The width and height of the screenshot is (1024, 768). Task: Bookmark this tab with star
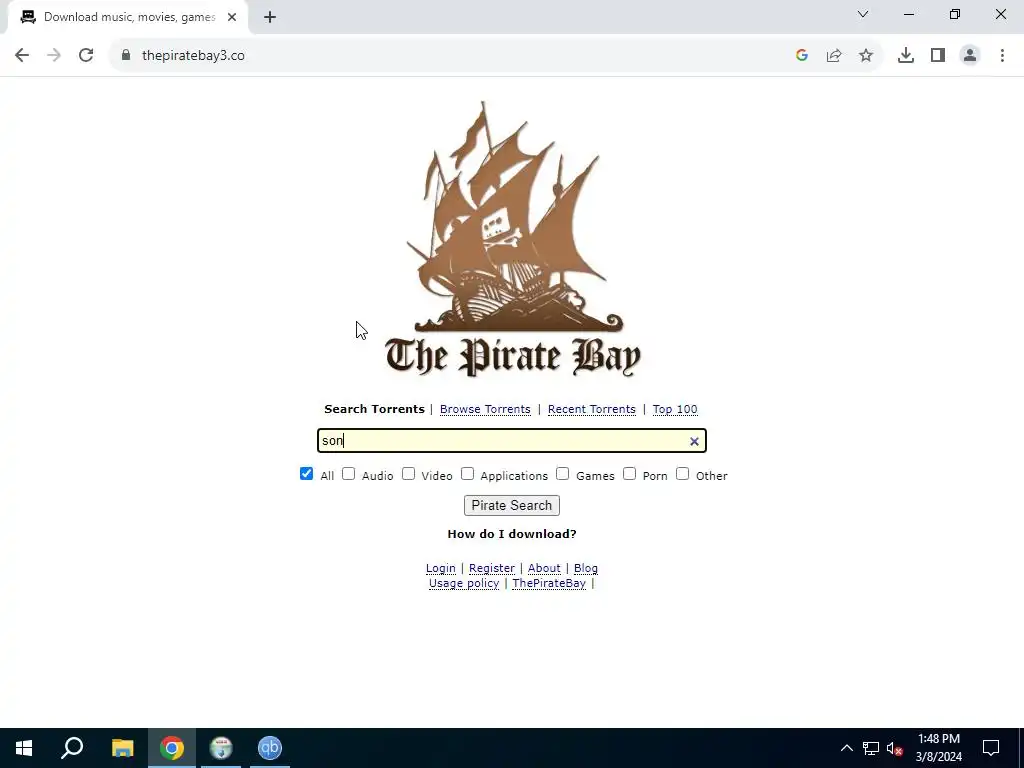point(866,56)
